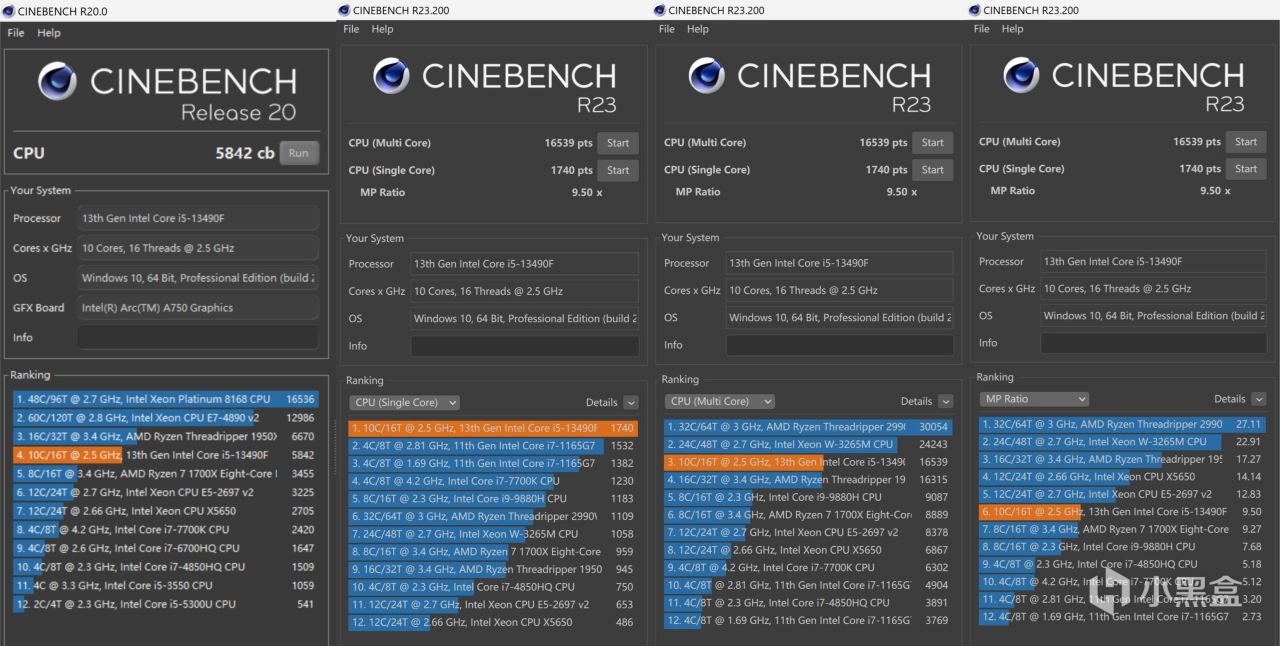The image size is (1280, 646).
Task: Select highlighted i5-13490F row scoring 1740
Action: point(493,428)
